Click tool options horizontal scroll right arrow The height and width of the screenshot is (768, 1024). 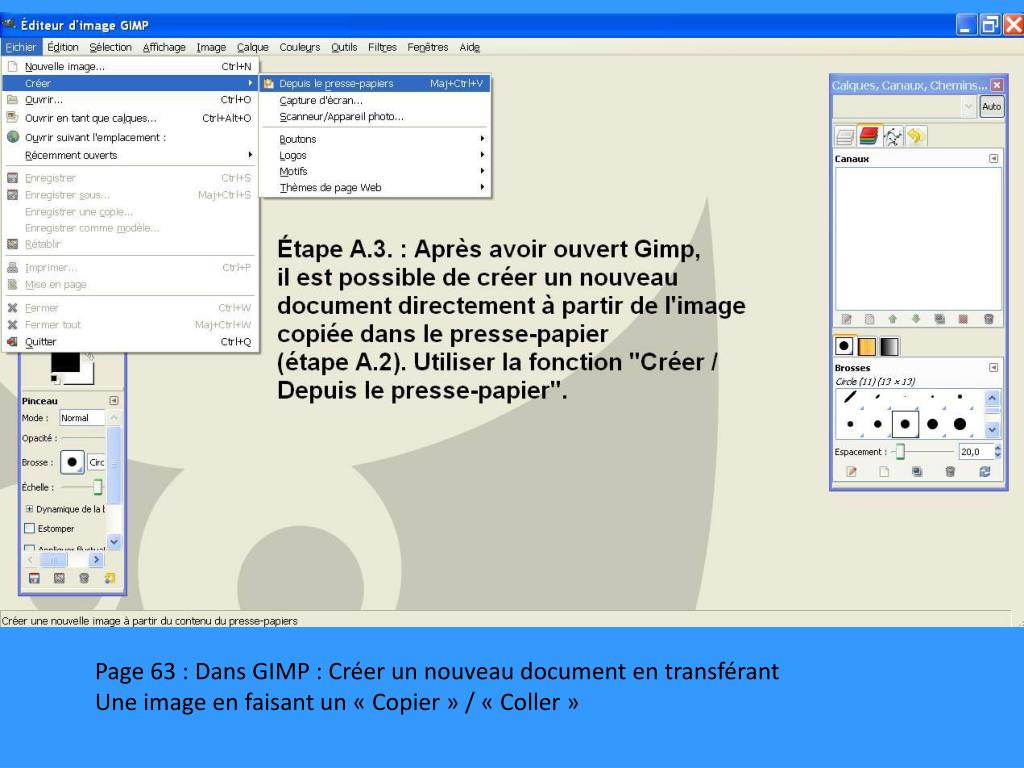tap(96, 560)
